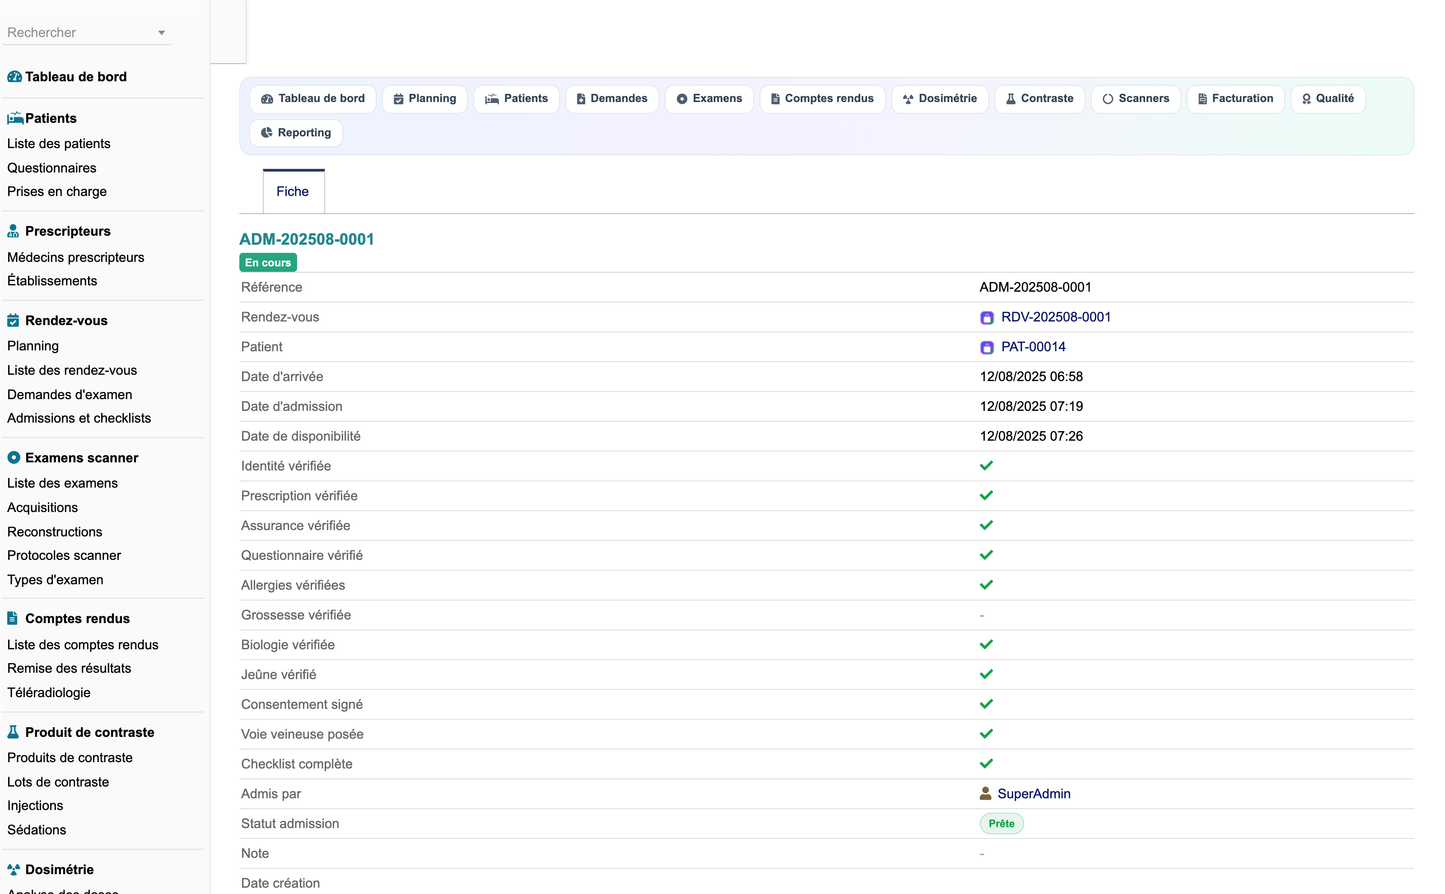Open the Contraste toolbar button
Viewport: 1445px width, 894px height.
(x=1040, y=99)
